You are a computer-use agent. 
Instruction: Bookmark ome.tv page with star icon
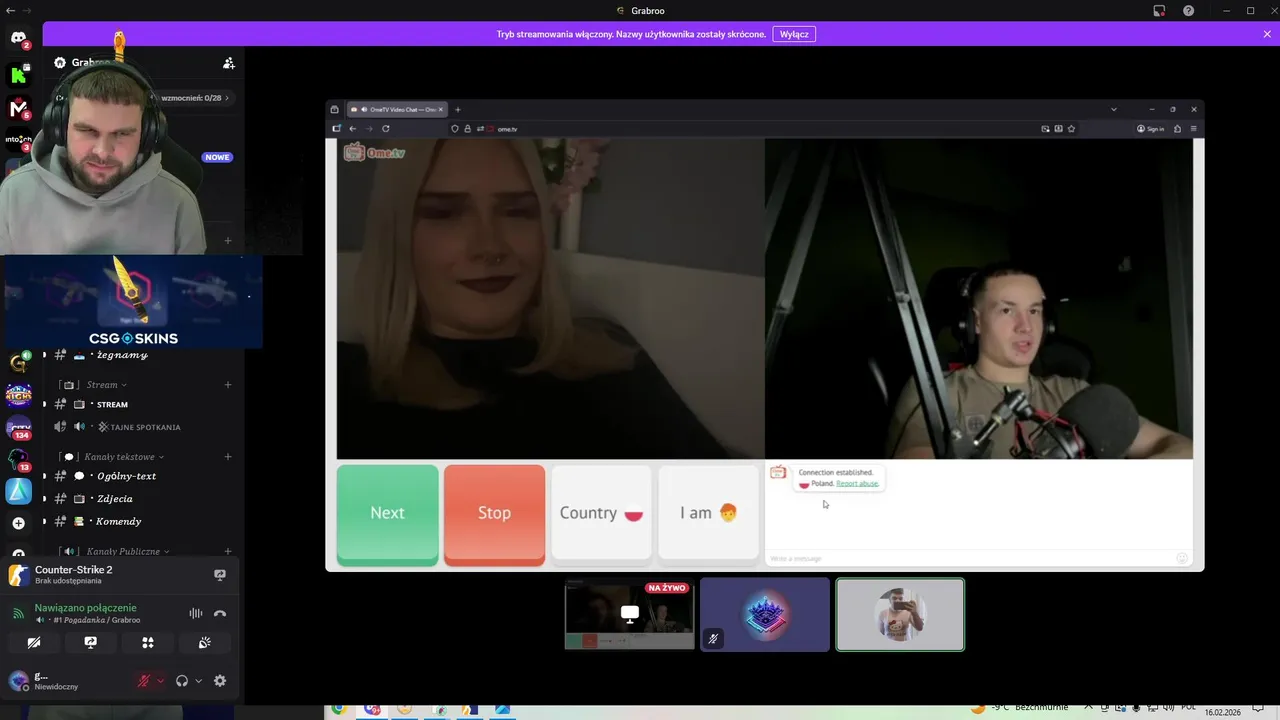point(1072,128)
